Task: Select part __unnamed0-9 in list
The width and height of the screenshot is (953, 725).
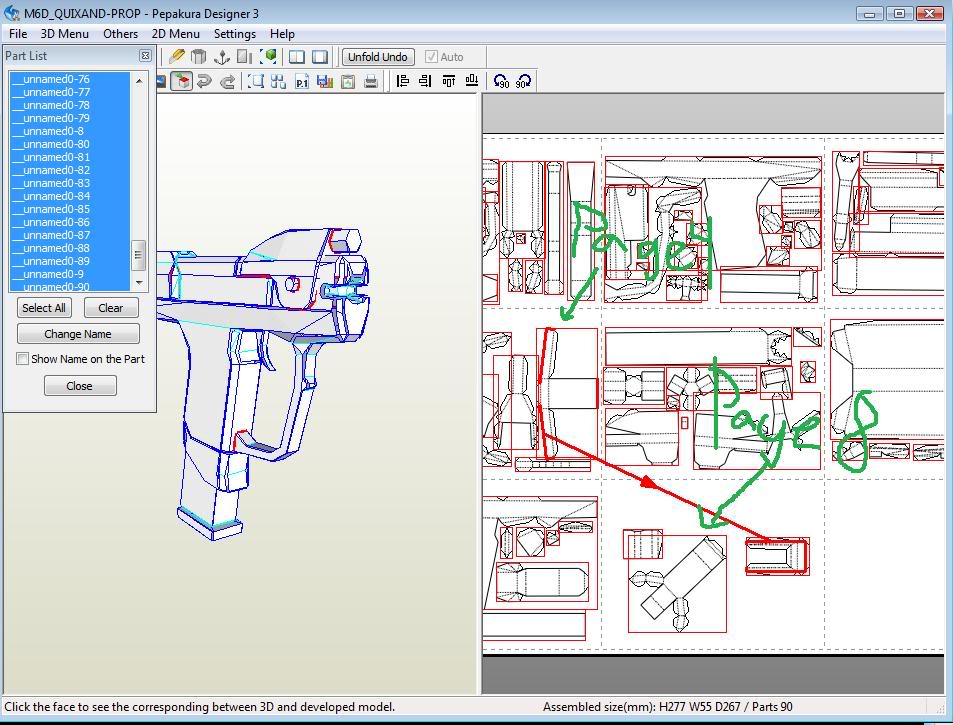Action: 70,274
